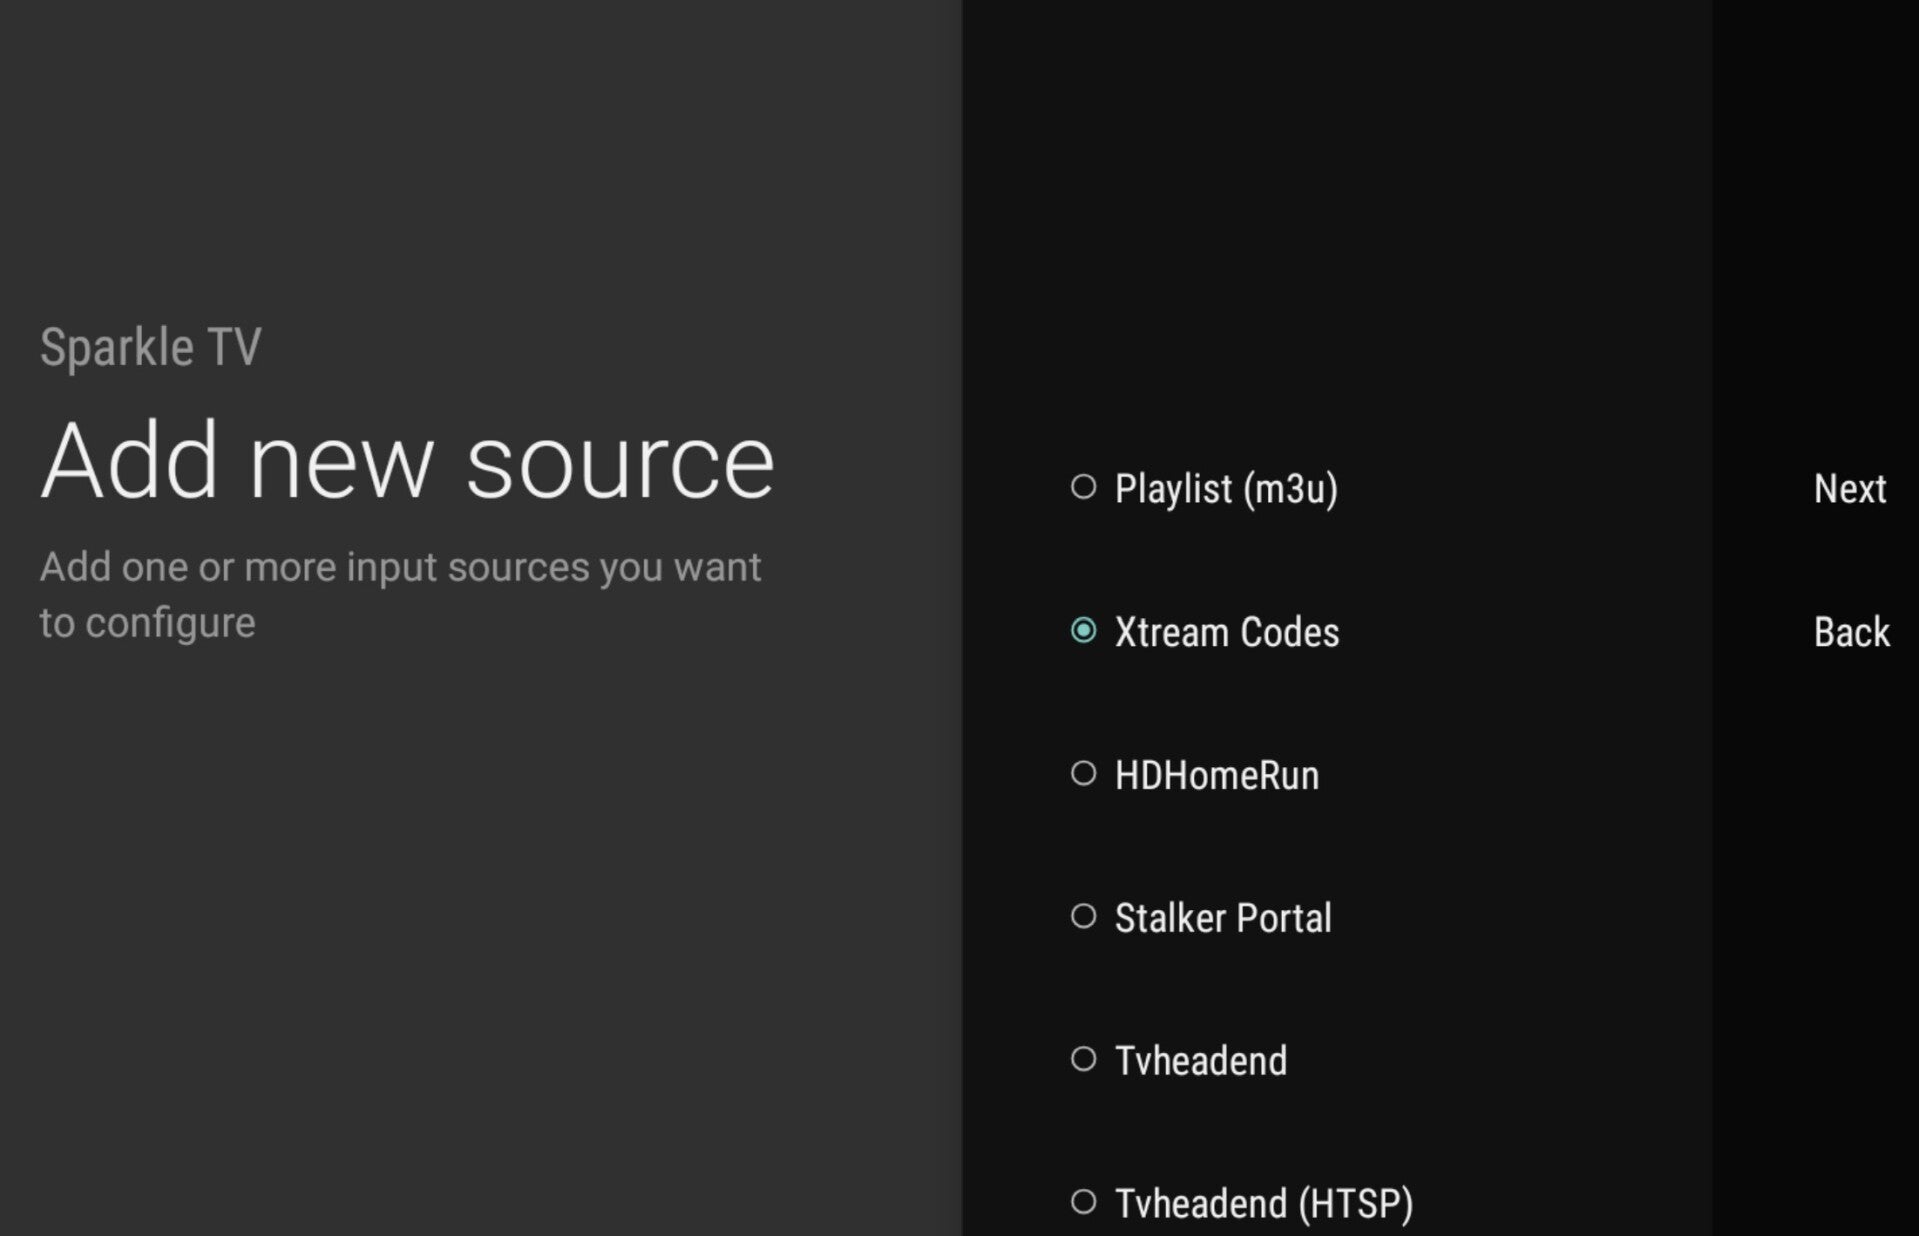Click empty area below the Back button
Image resolution: width=1919 pixels, height=1236 pixels.
click(1815, 900)
